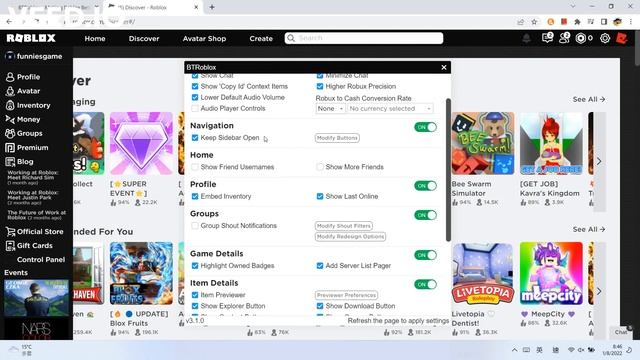Screen dimensions: 640x360
Task: Click Modify Shout Filters button
Action: (344, 226)
